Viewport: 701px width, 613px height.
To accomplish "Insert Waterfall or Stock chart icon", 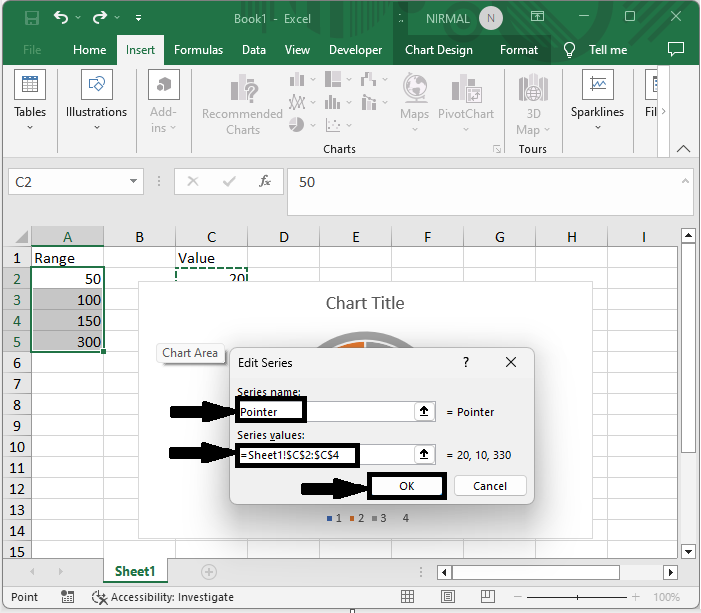I will [369, 80].
